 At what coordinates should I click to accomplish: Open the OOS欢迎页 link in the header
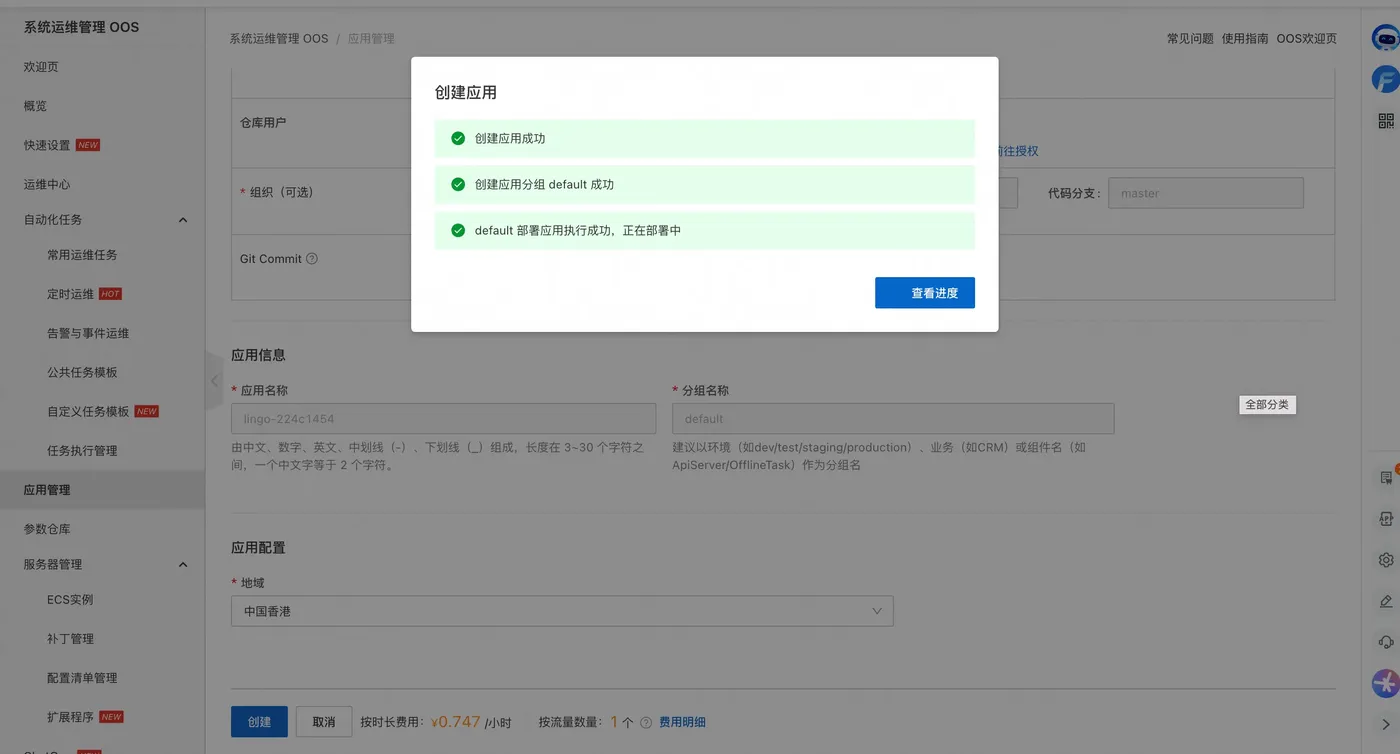1306,39
